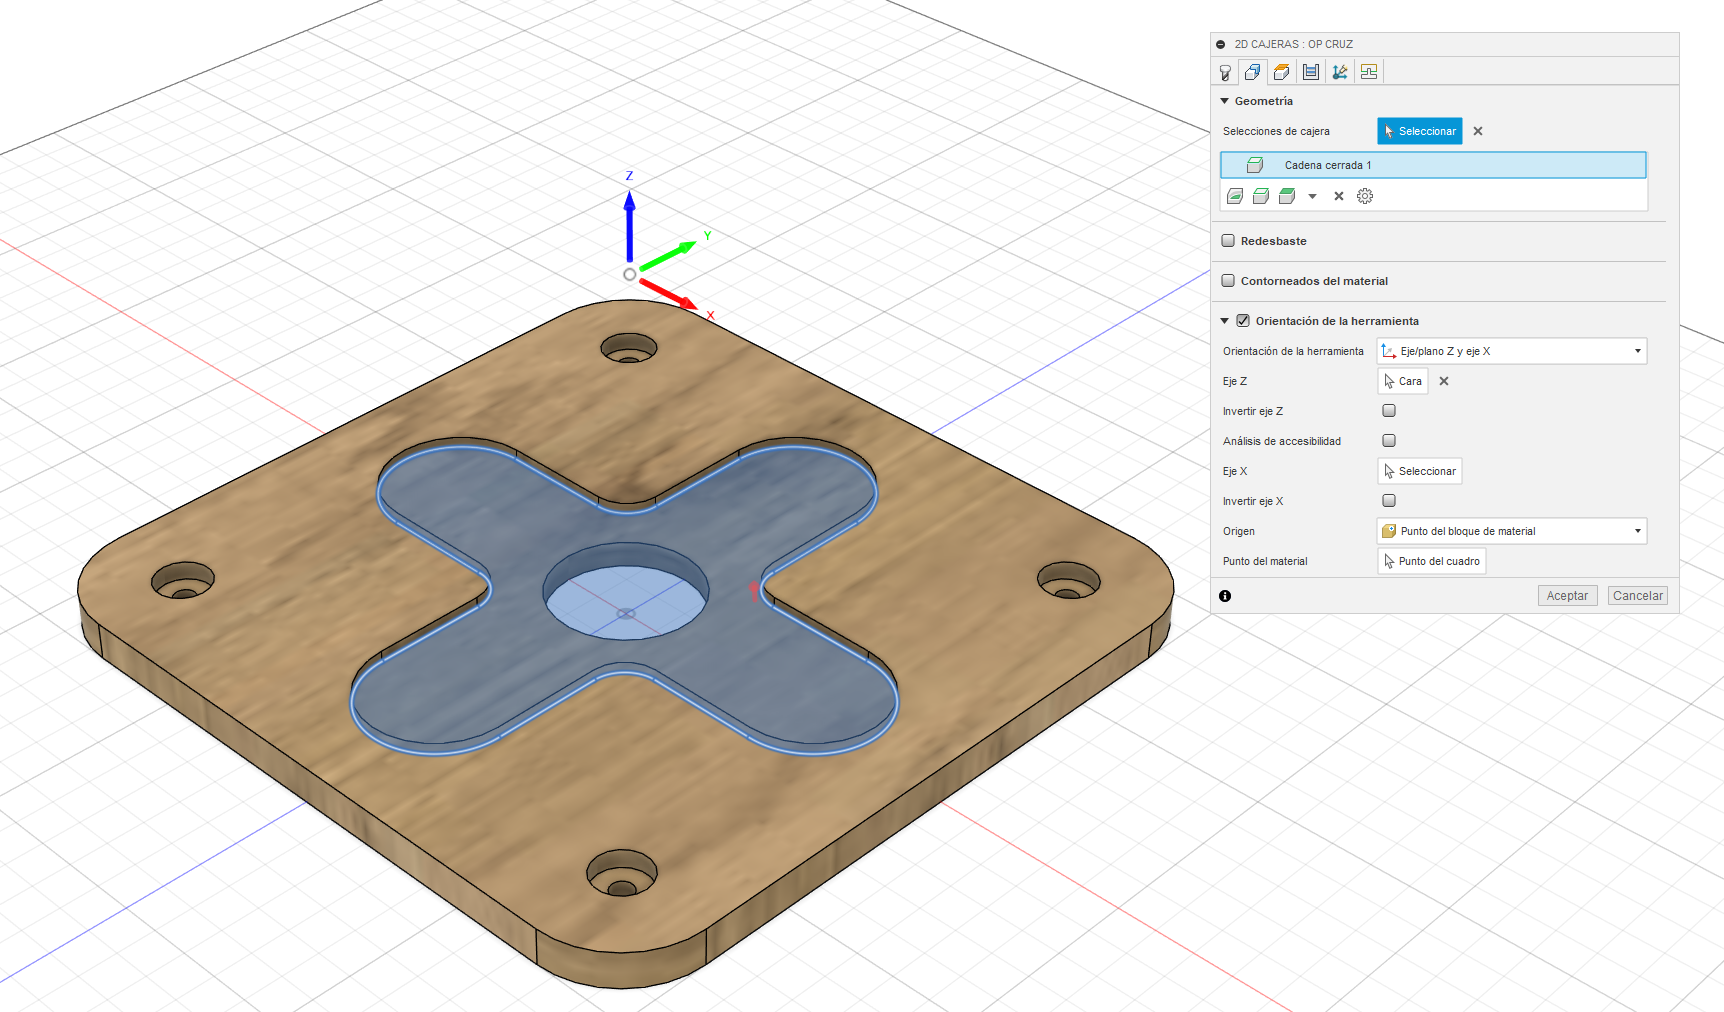Viewport: 1724px width, 1012px height.
Task: Click the red arrow marker on cross contour
Action: tap(755, 591)
